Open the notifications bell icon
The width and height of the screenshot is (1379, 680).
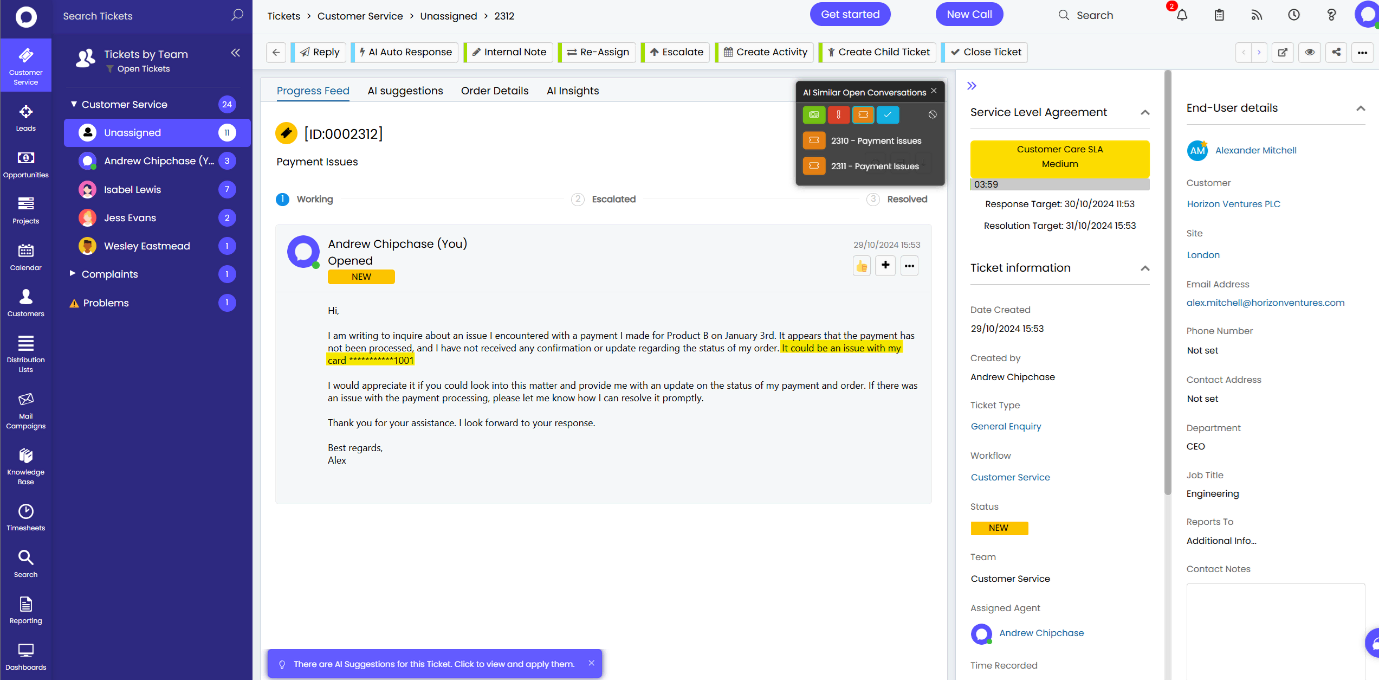click(x=1182, y=15)
